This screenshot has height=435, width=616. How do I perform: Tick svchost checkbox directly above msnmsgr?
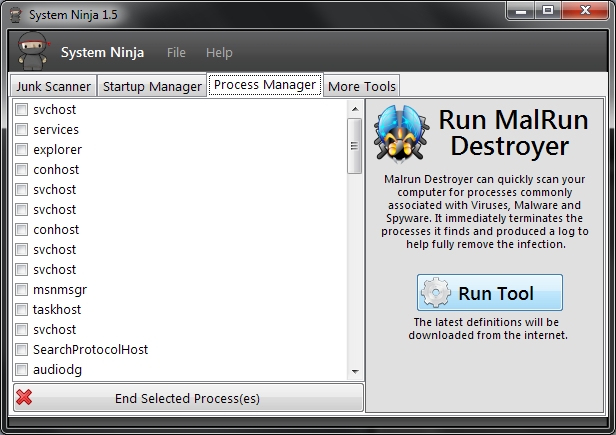22,270
